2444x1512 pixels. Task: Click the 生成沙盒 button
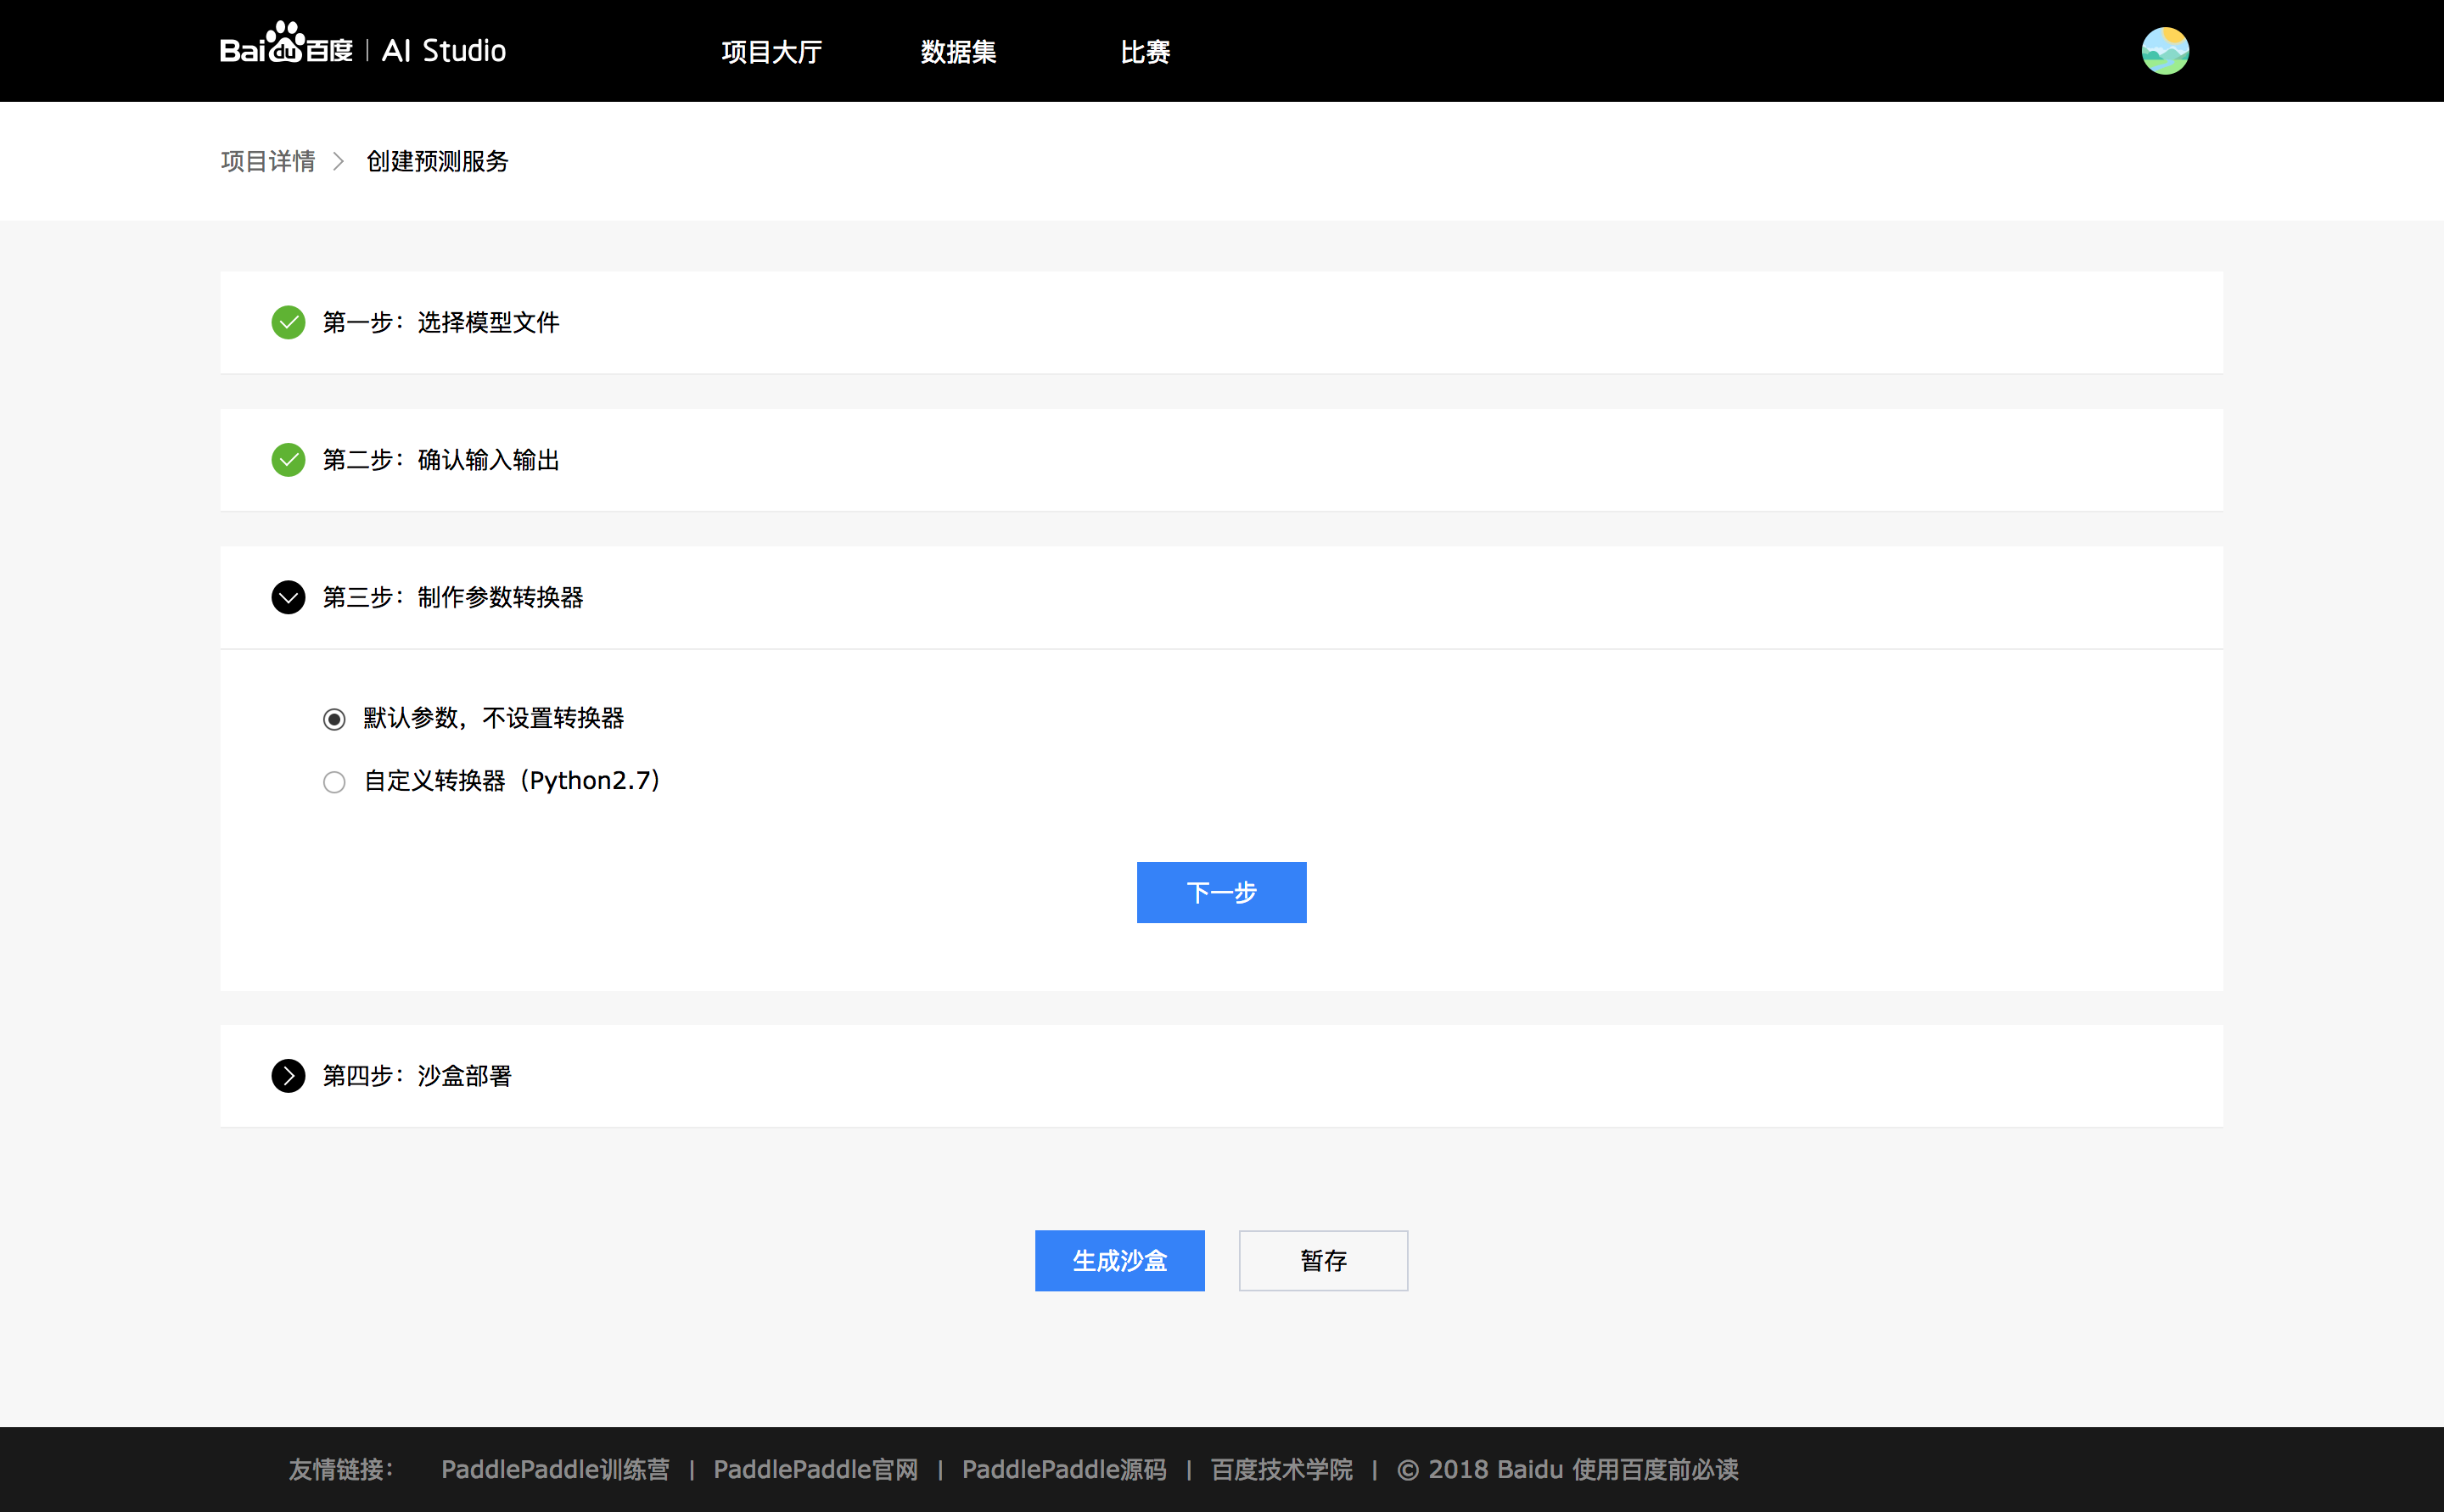(1119, 1260)
